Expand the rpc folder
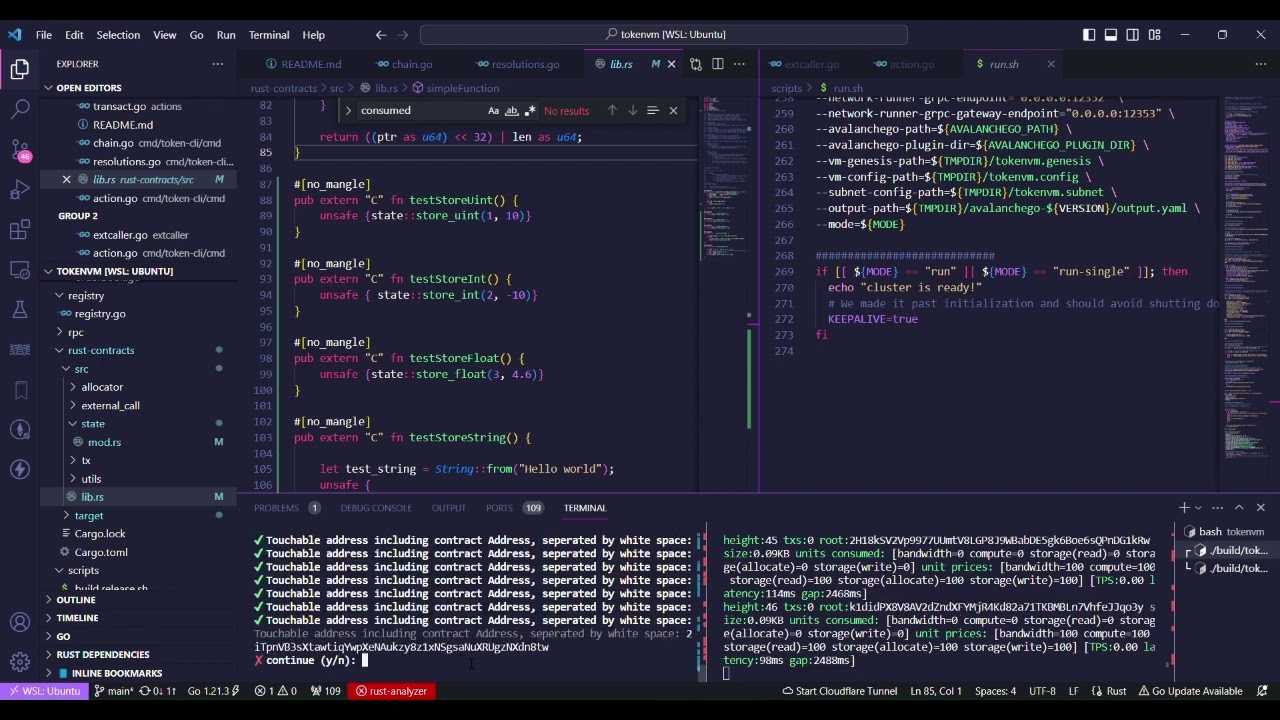 [76, 332]
